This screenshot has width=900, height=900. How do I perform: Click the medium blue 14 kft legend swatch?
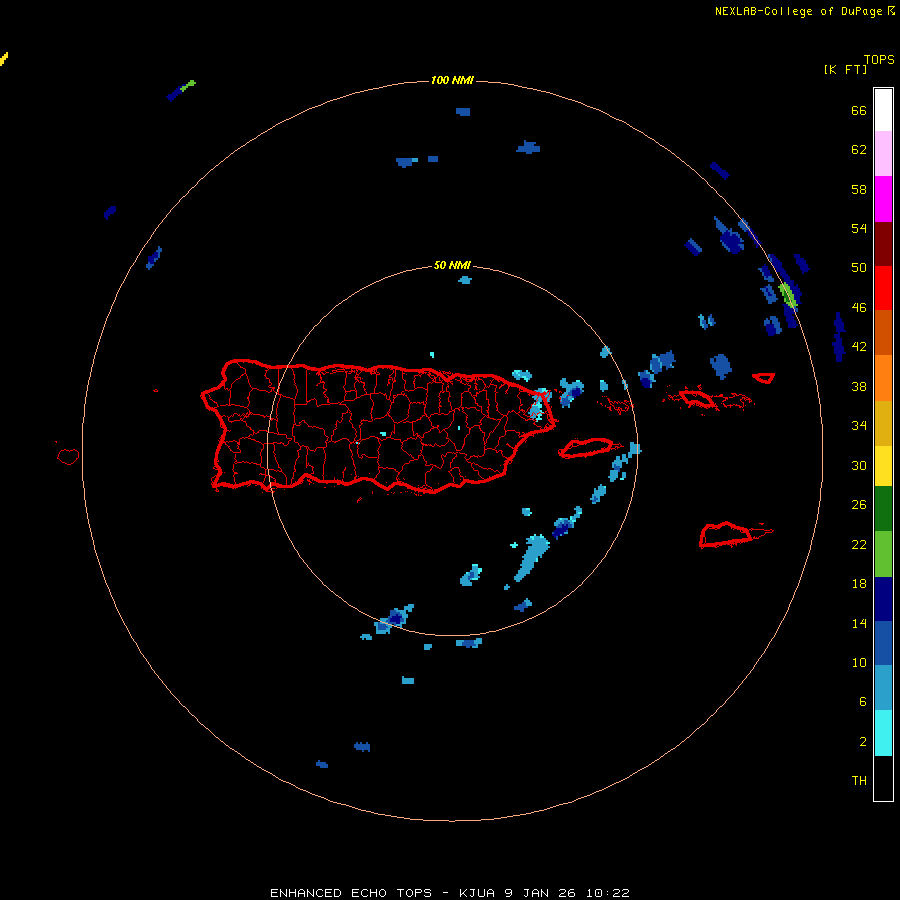[883, 643]
